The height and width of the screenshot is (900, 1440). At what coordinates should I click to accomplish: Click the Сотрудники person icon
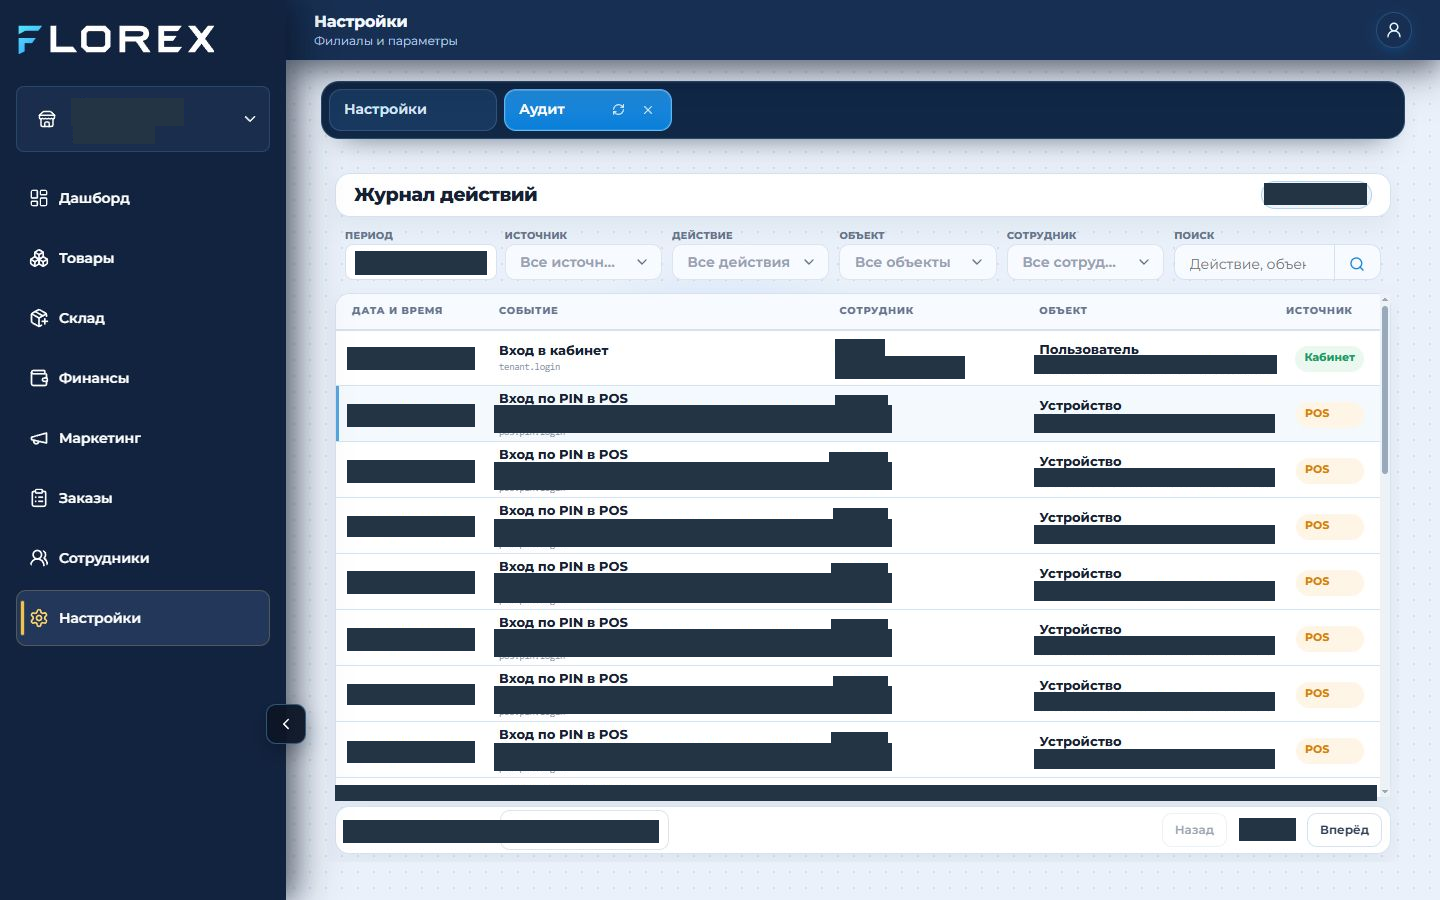coord(39,558)
